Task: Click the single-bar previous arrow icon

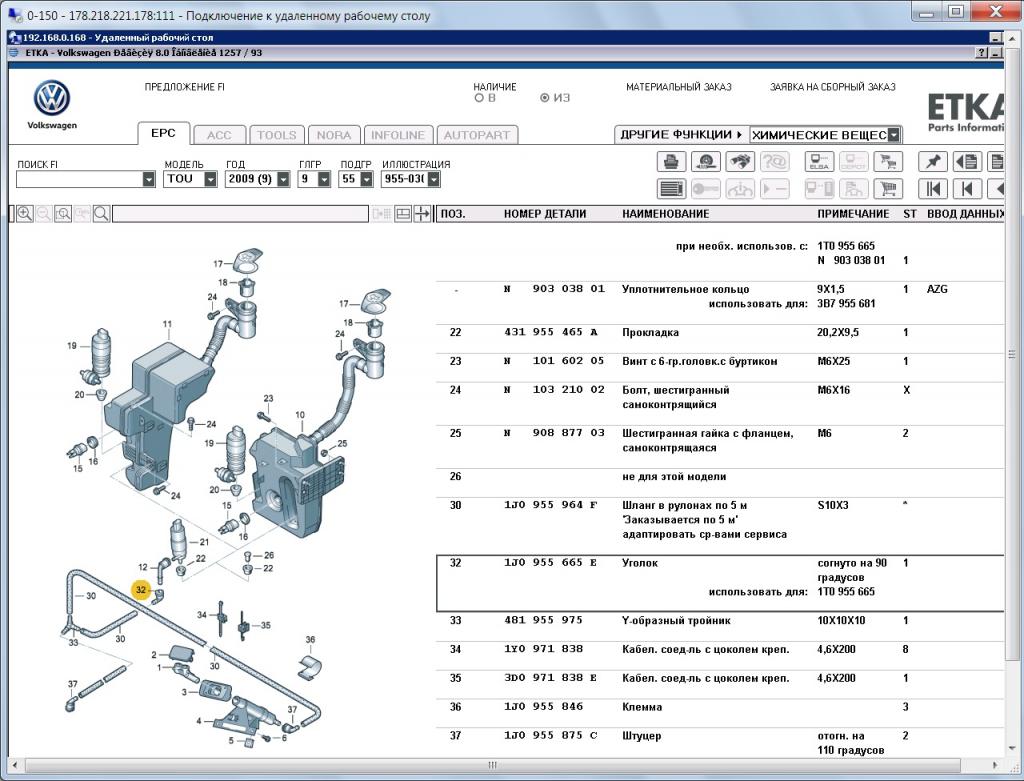Action: pyautogui.click(x=967, y=189)
